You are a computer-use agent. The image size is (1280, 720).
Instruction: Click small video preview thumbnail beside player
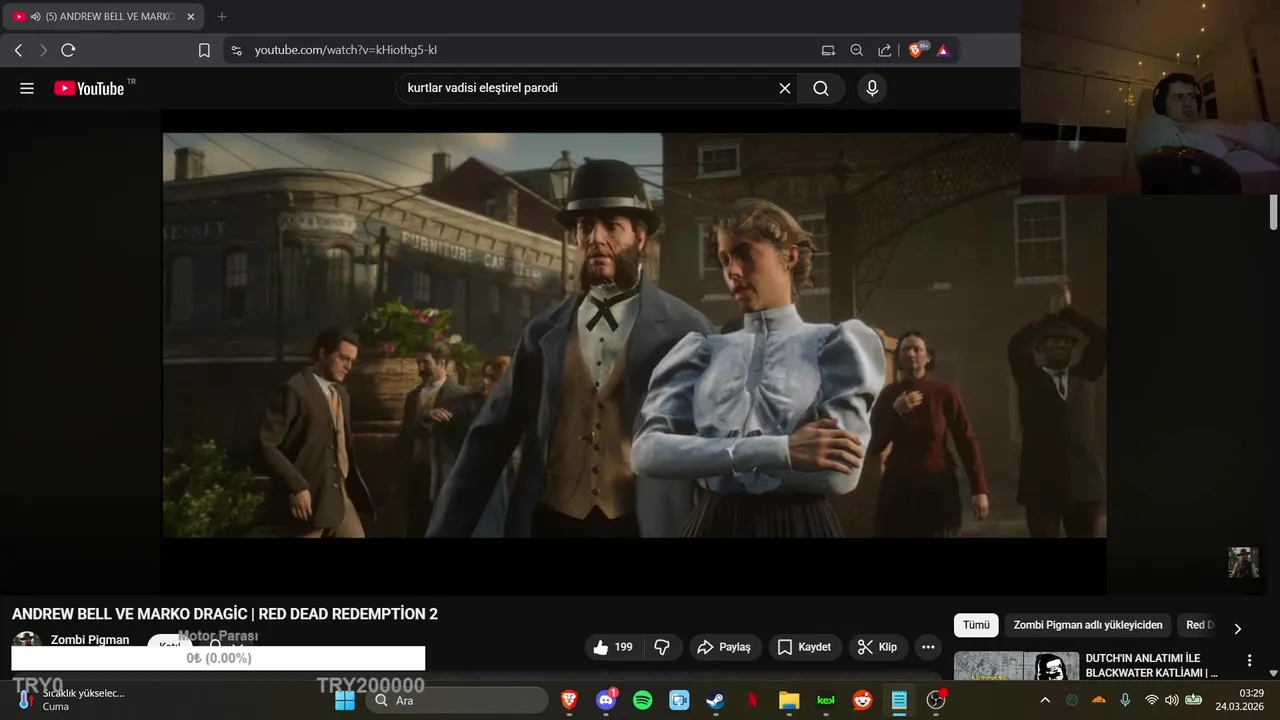coord(1243,562)
